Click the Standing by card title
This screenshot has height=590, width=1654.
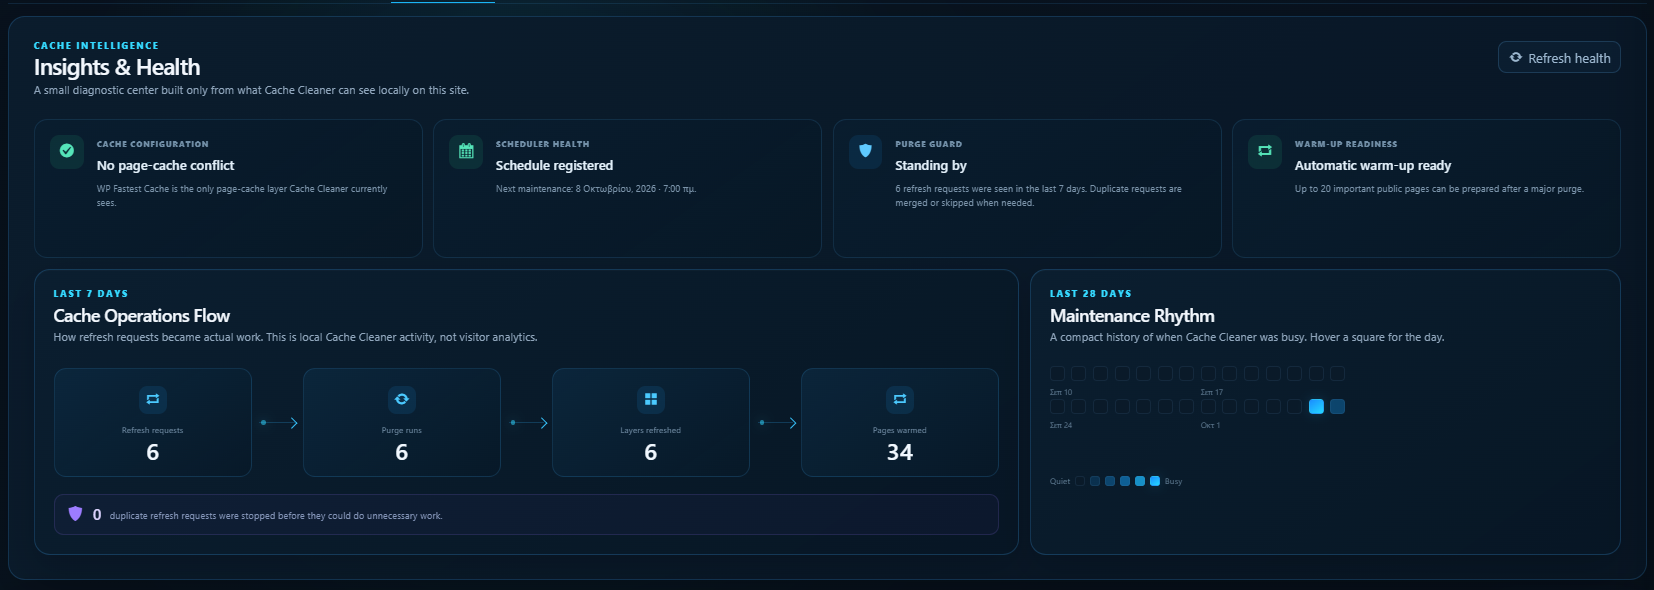click(x=931, y=166)
